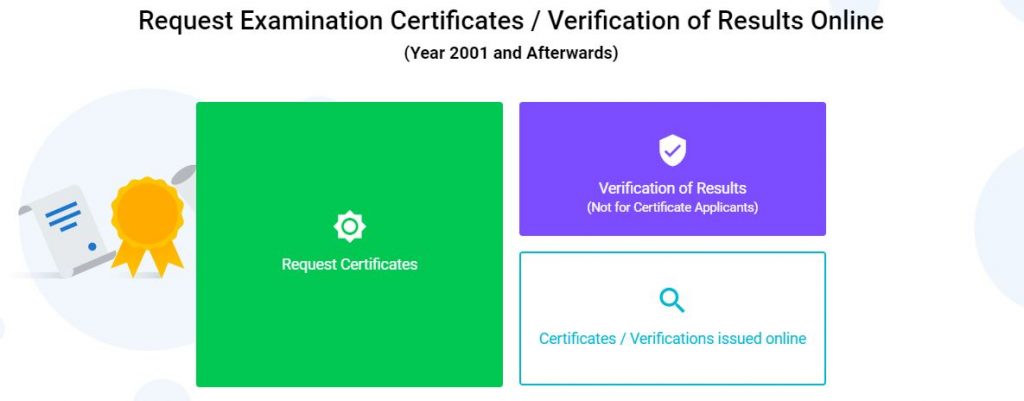
Task: Click the scroll document illustration
Action: [x=65, y=230]
